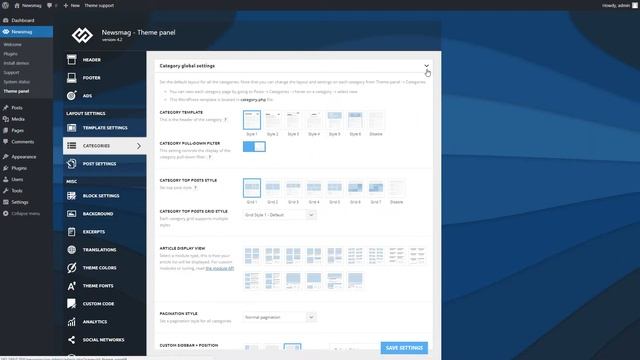Select top posts style Grid 4

314,188
